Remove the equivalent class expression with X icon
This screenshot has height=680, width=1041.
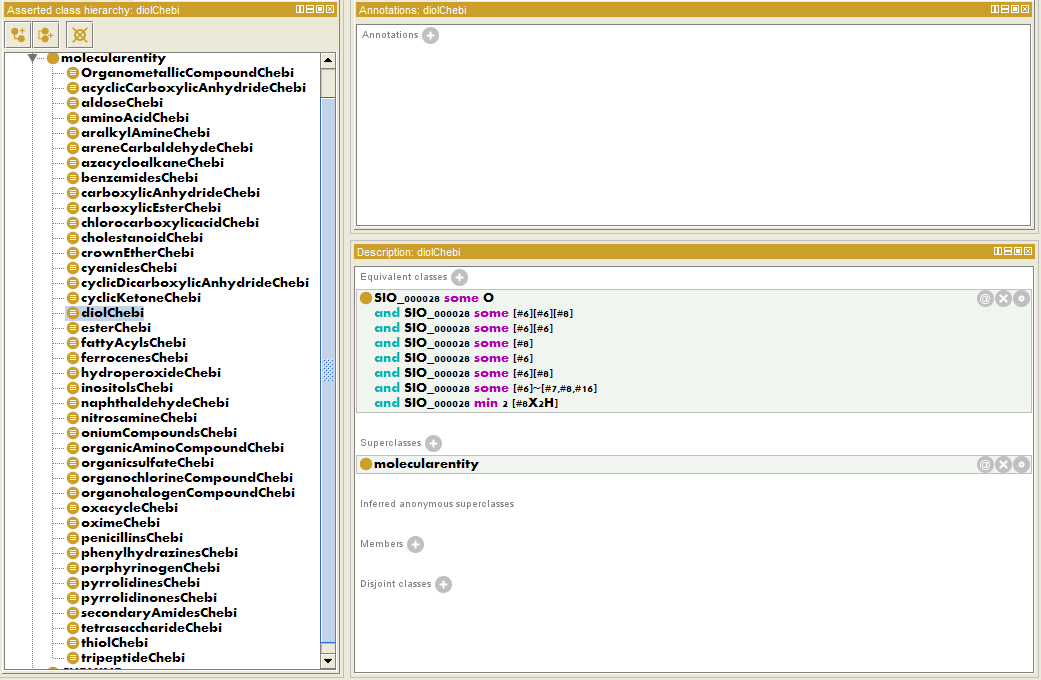click(1004, 299)
